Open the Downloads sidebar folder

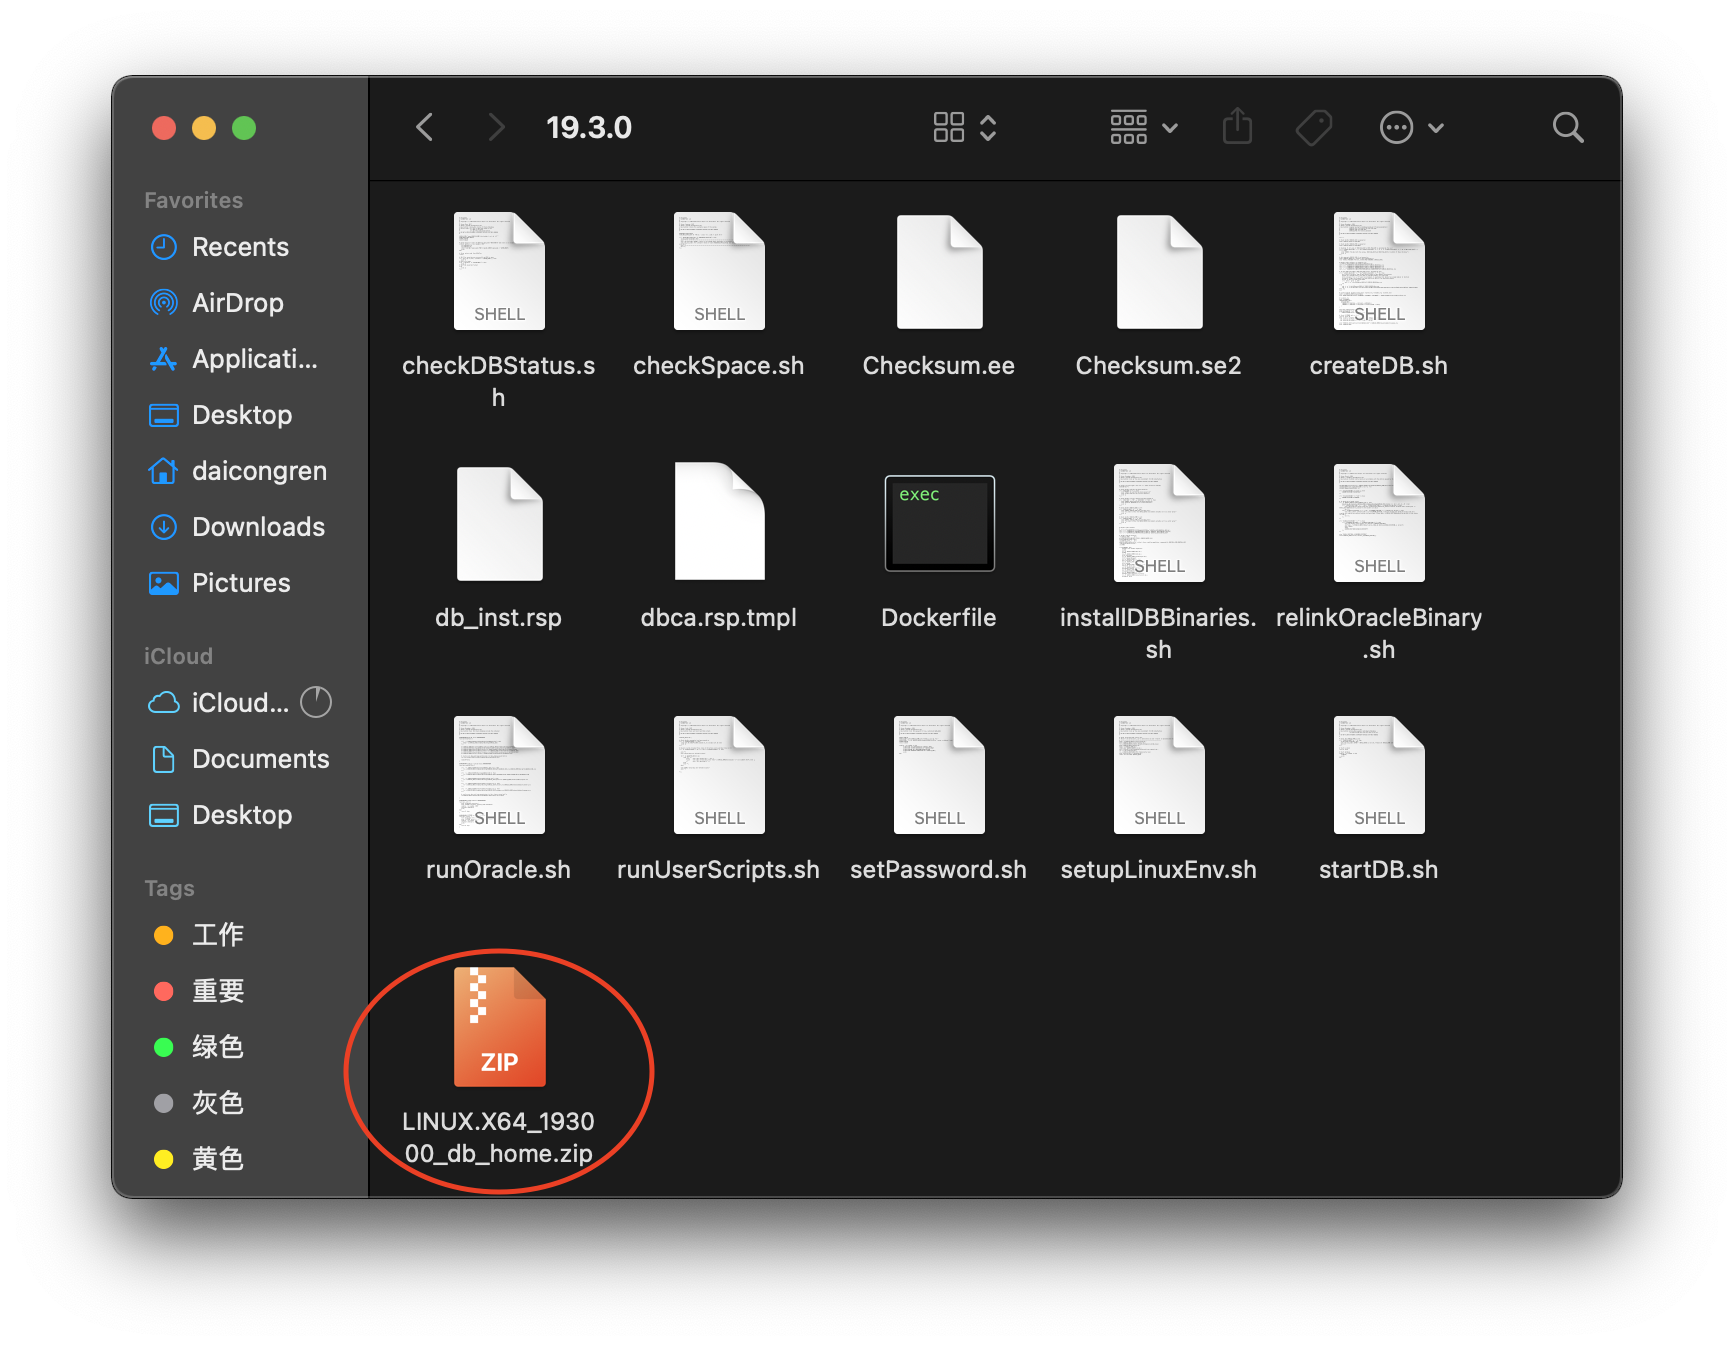tap(257, 527)
